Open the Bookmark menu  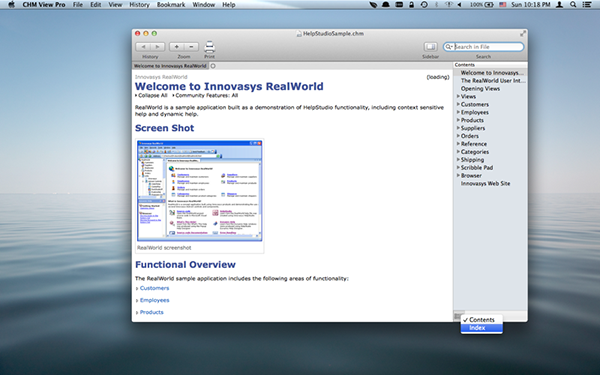point(171,5)
